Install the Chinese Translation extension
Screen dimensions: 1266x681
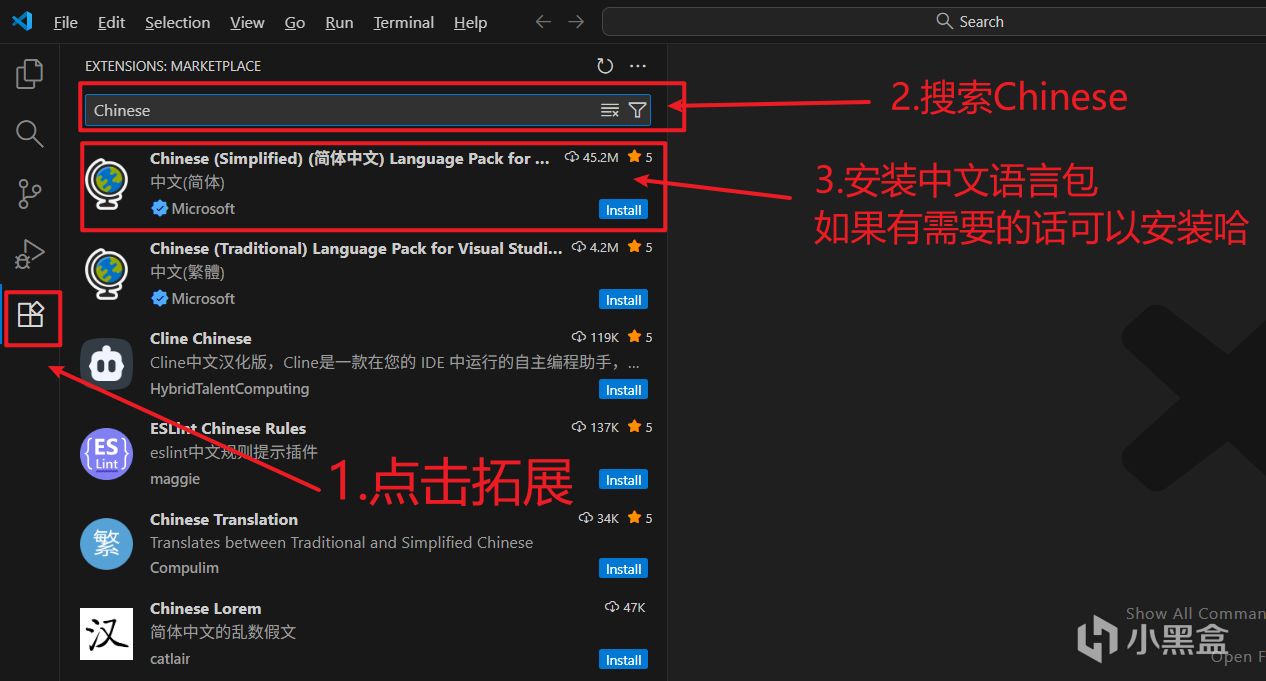(x=623, y=569)
